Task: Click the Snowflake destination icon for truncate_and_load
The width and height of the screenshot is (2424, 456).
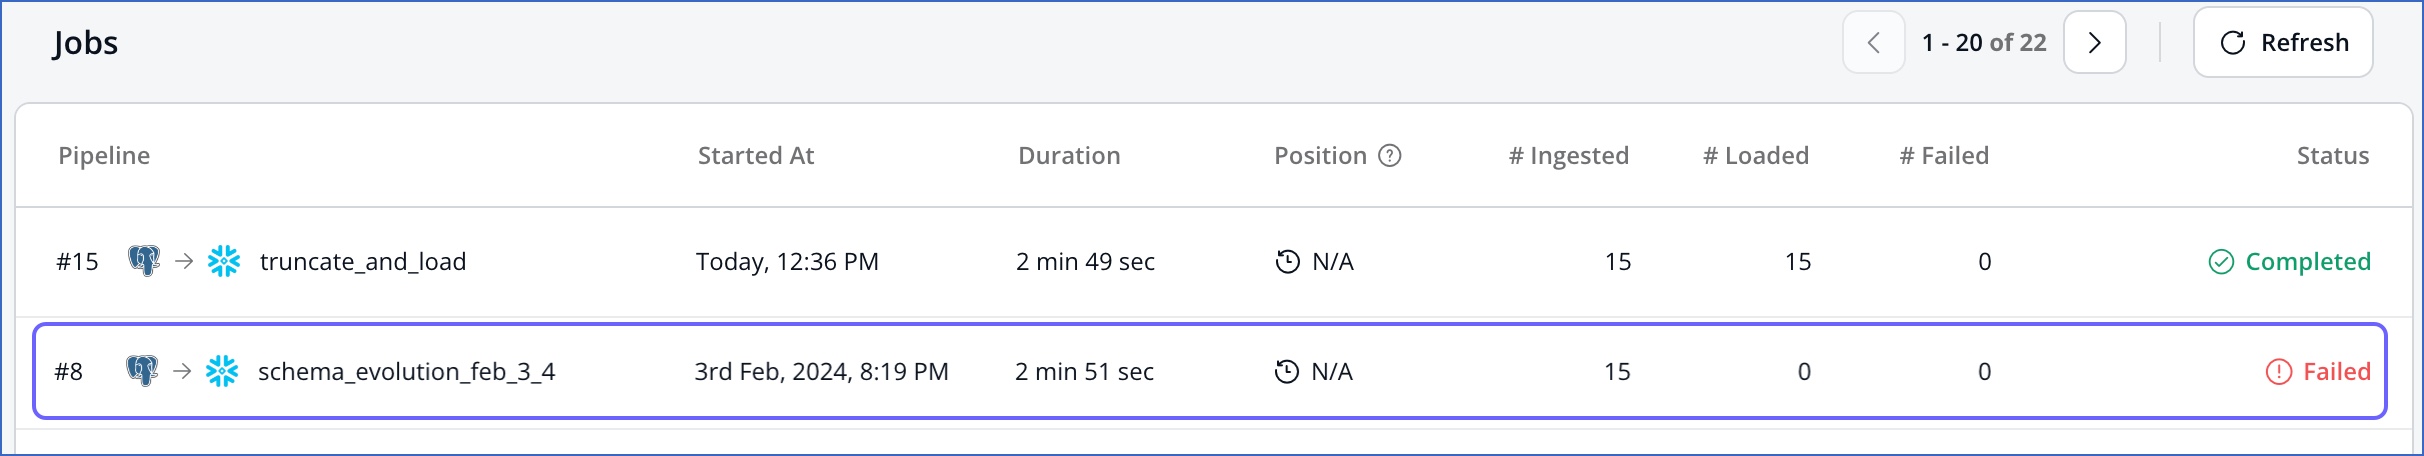Action: pos(224,261)
